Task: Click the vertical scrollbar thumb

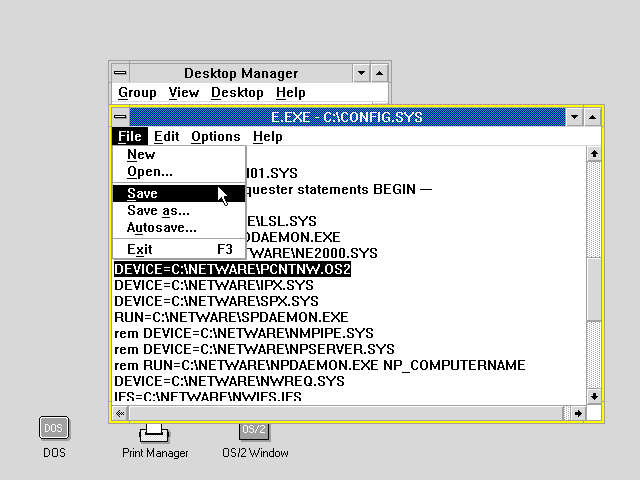Action: (594, 289)
